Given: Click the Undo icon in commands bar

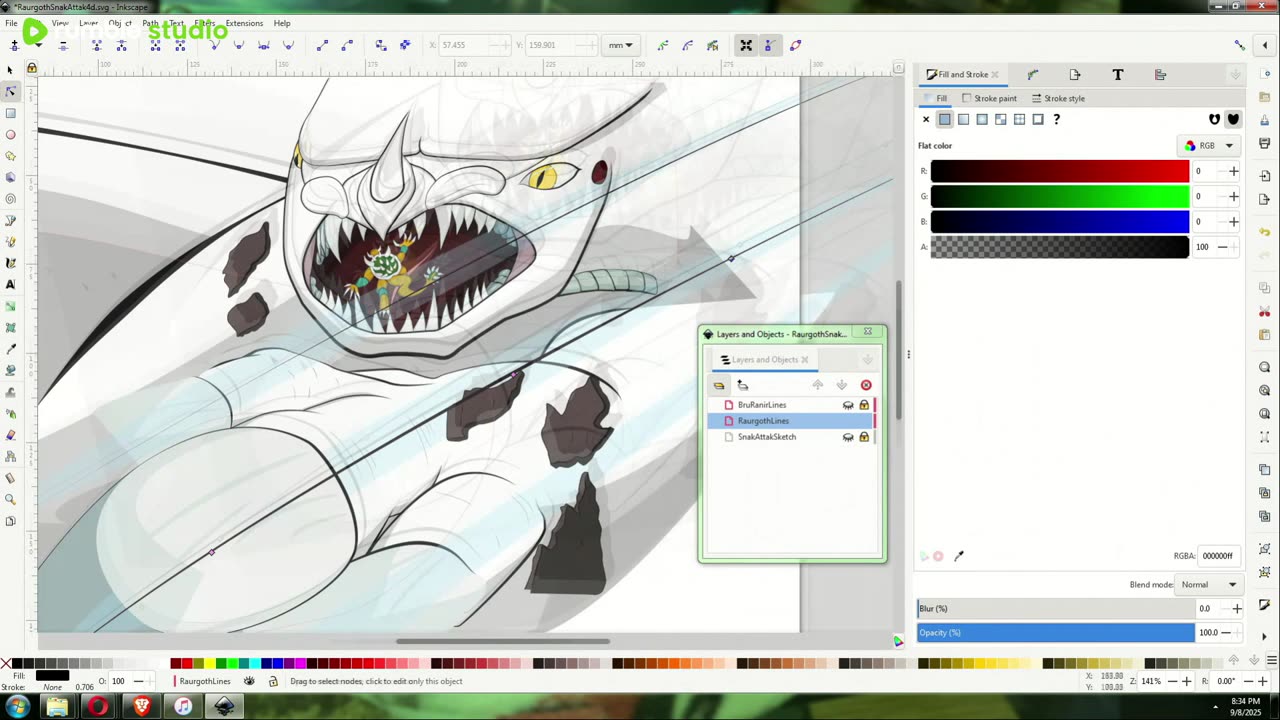Looking at the screenshot, I should point(1265,232).
